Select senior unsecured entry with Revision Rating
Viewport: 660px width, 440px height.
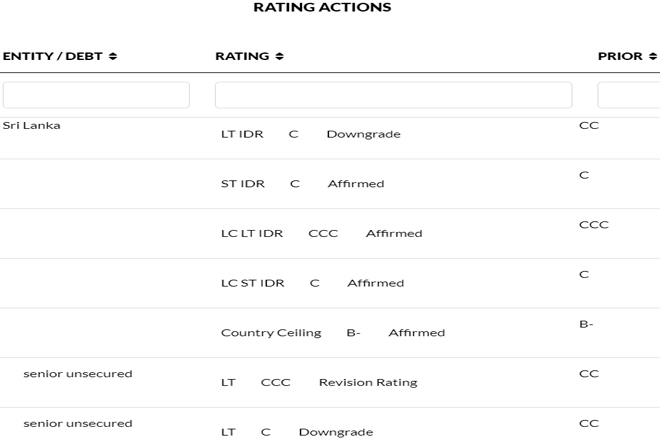pos(78,374)
